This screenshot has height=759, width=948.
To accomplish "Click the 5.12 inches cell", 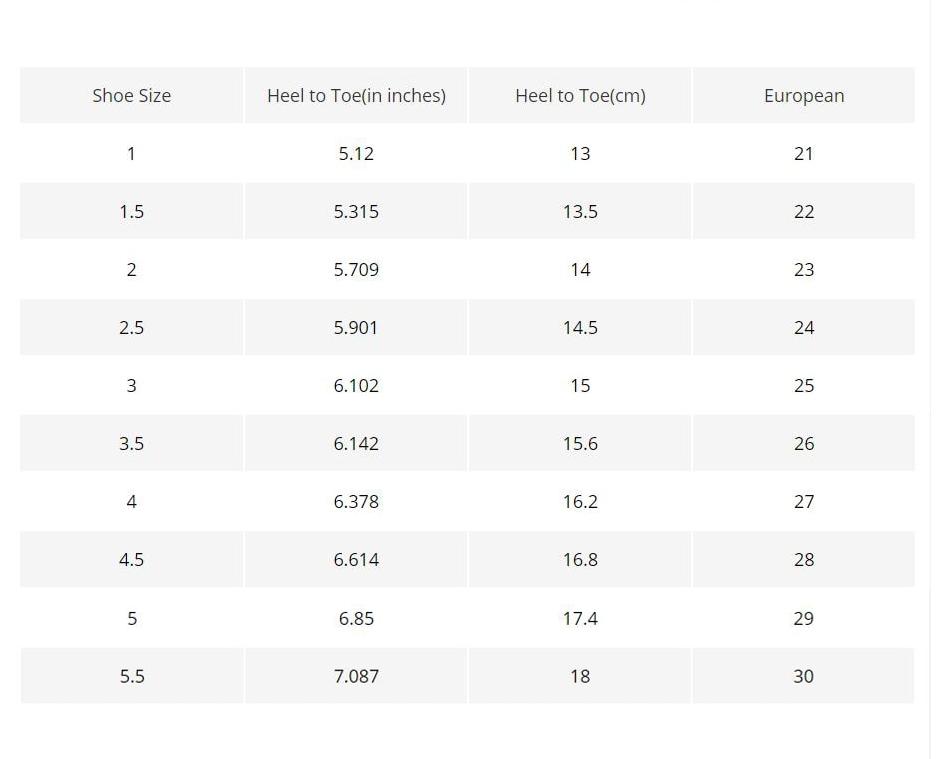I will [x=356, y=154].
